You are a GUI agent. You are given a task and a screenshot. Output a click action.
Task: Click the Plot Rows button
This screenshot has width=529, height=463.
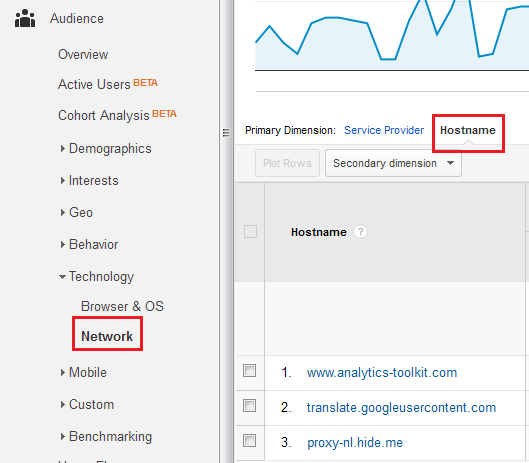point(287,163)
